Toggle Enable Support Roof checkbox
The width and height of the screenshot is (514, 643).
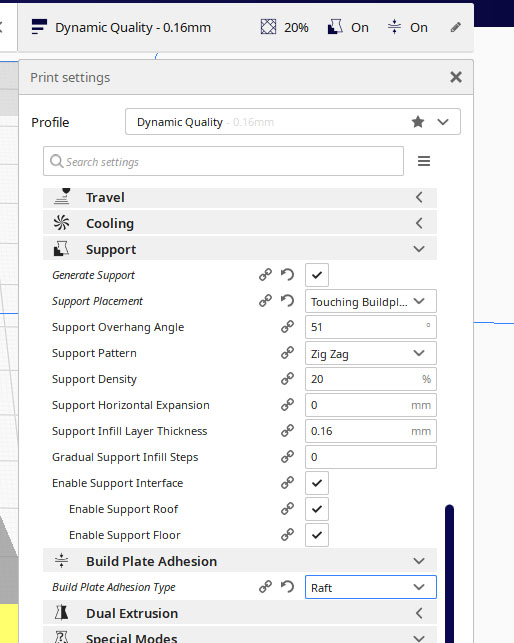pos(317,509)
